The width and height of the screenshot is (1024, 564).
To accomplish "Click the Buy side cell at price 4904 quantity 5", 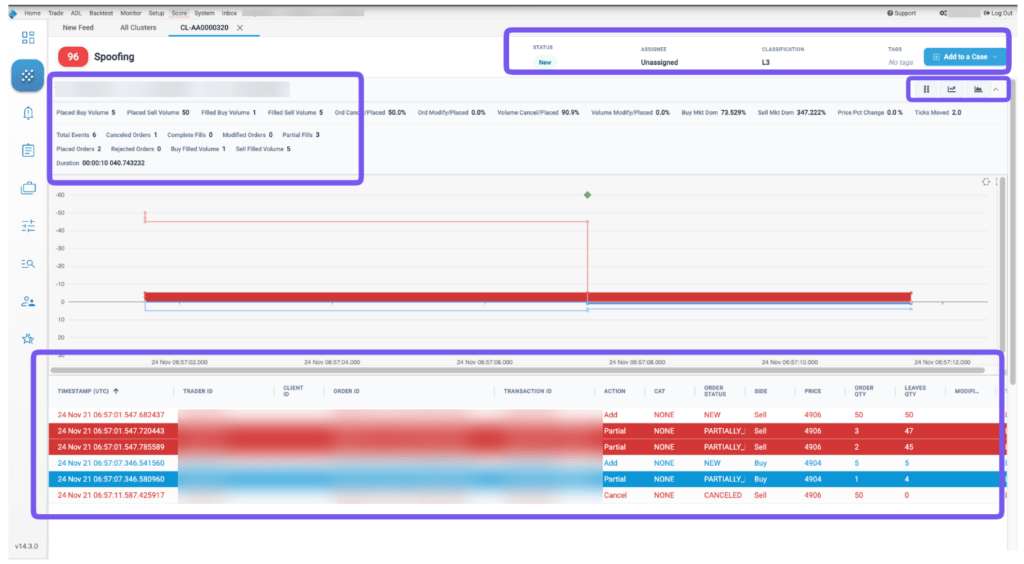I will (760, 463).
